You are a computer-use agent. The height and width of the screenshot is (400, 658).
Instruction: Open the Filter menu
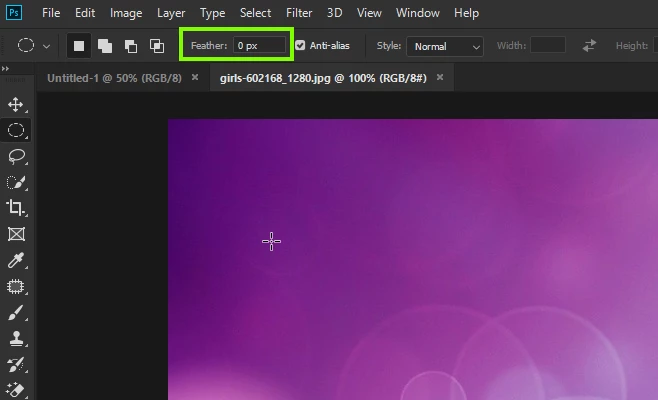(299, 13)
